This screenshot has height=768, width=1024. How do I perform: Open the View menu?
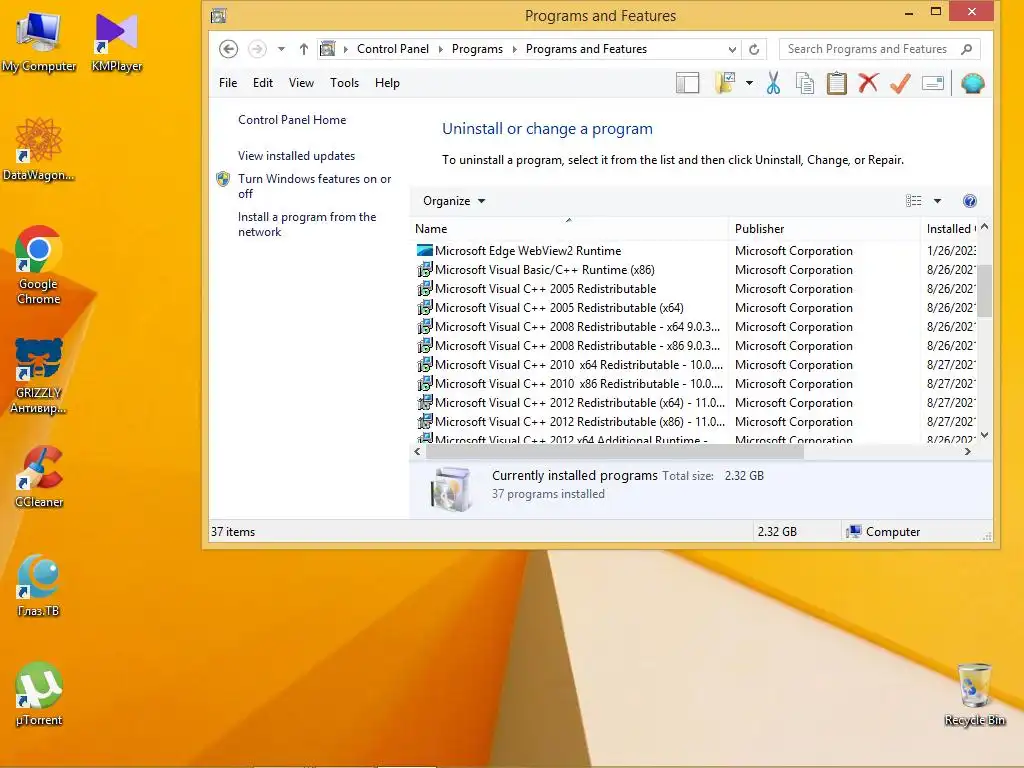click(x=301, y=83)
